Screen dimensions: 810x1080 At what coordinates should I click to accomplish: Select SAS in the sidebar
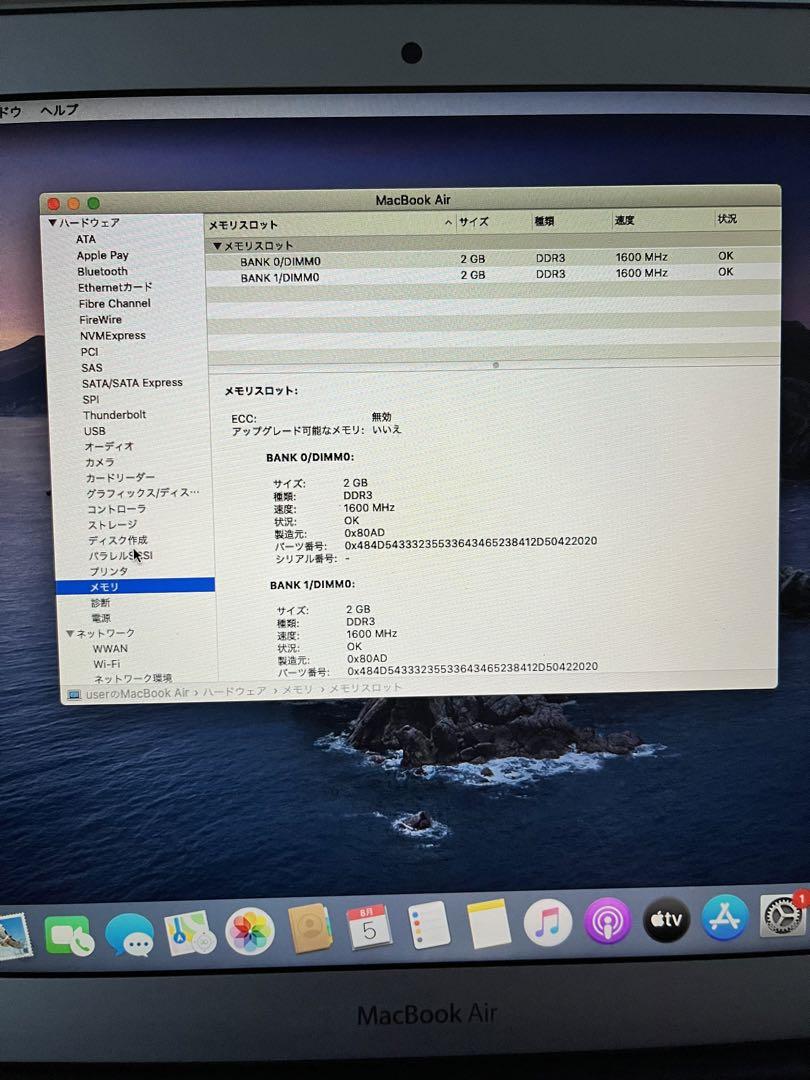coord(91,368)
